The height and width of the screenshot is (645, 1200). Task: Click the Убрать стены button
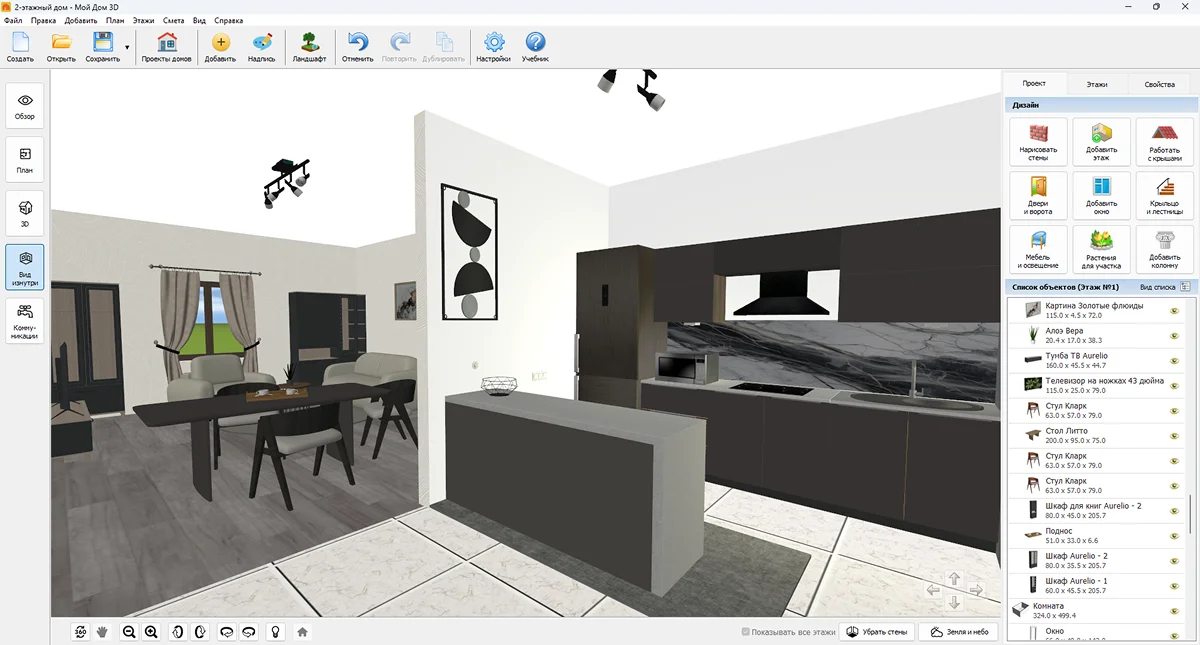click(x=877, y=632)
